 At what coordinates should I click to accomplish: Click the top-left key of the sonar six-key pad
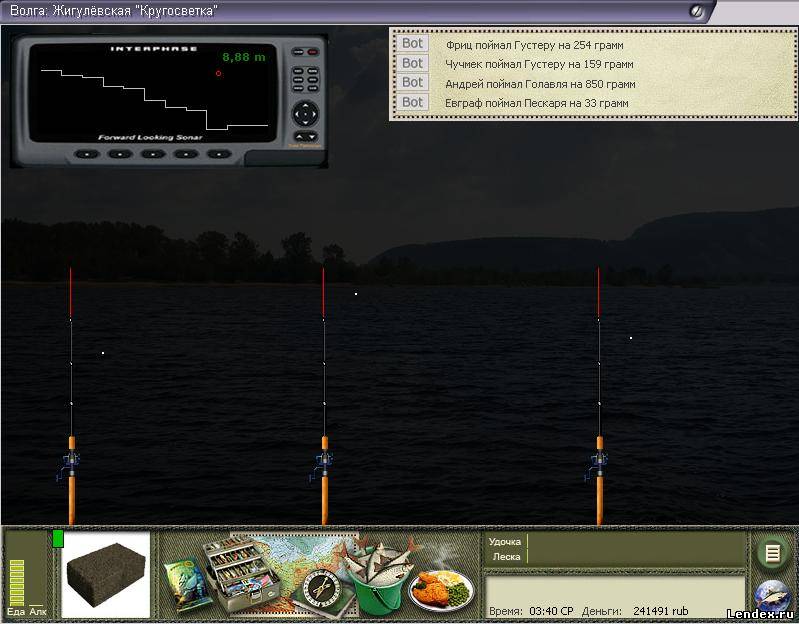click(x=298, y=70)
